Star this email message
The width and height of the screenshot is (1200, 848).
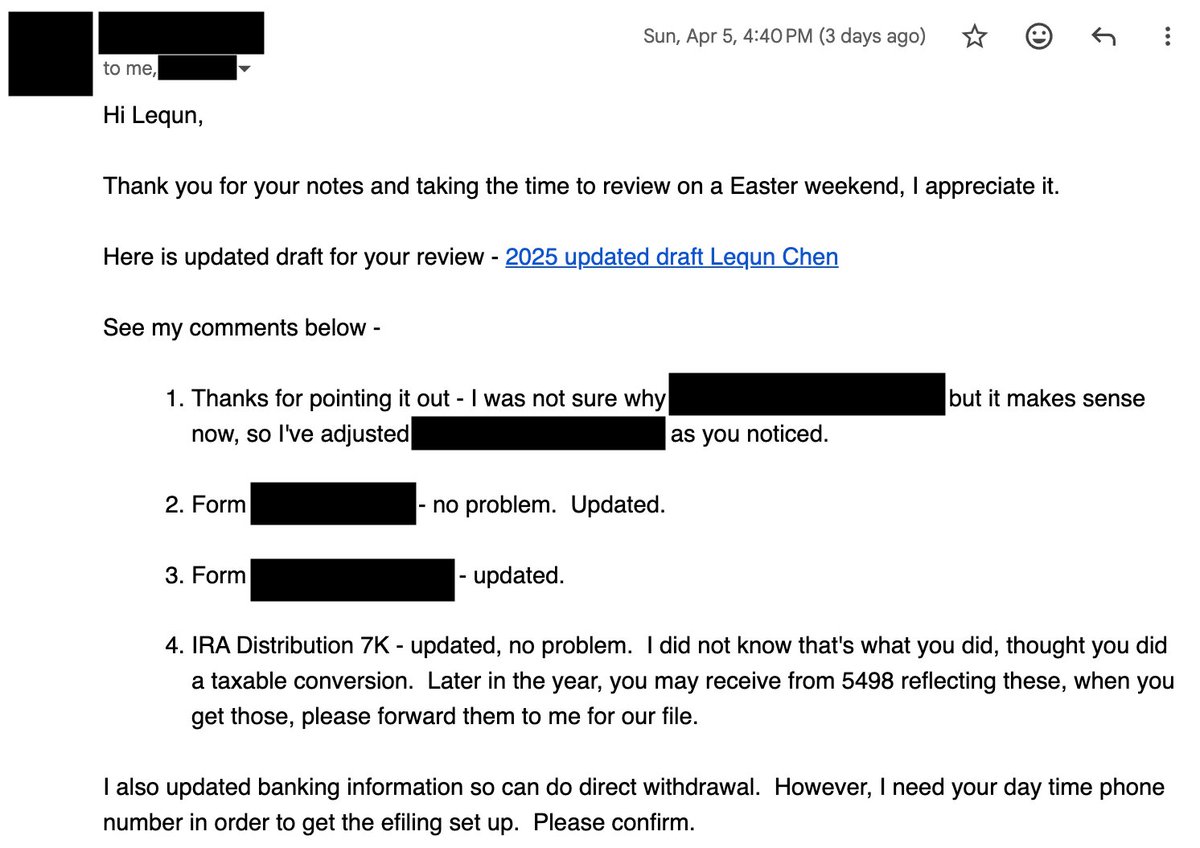(974, 37)
